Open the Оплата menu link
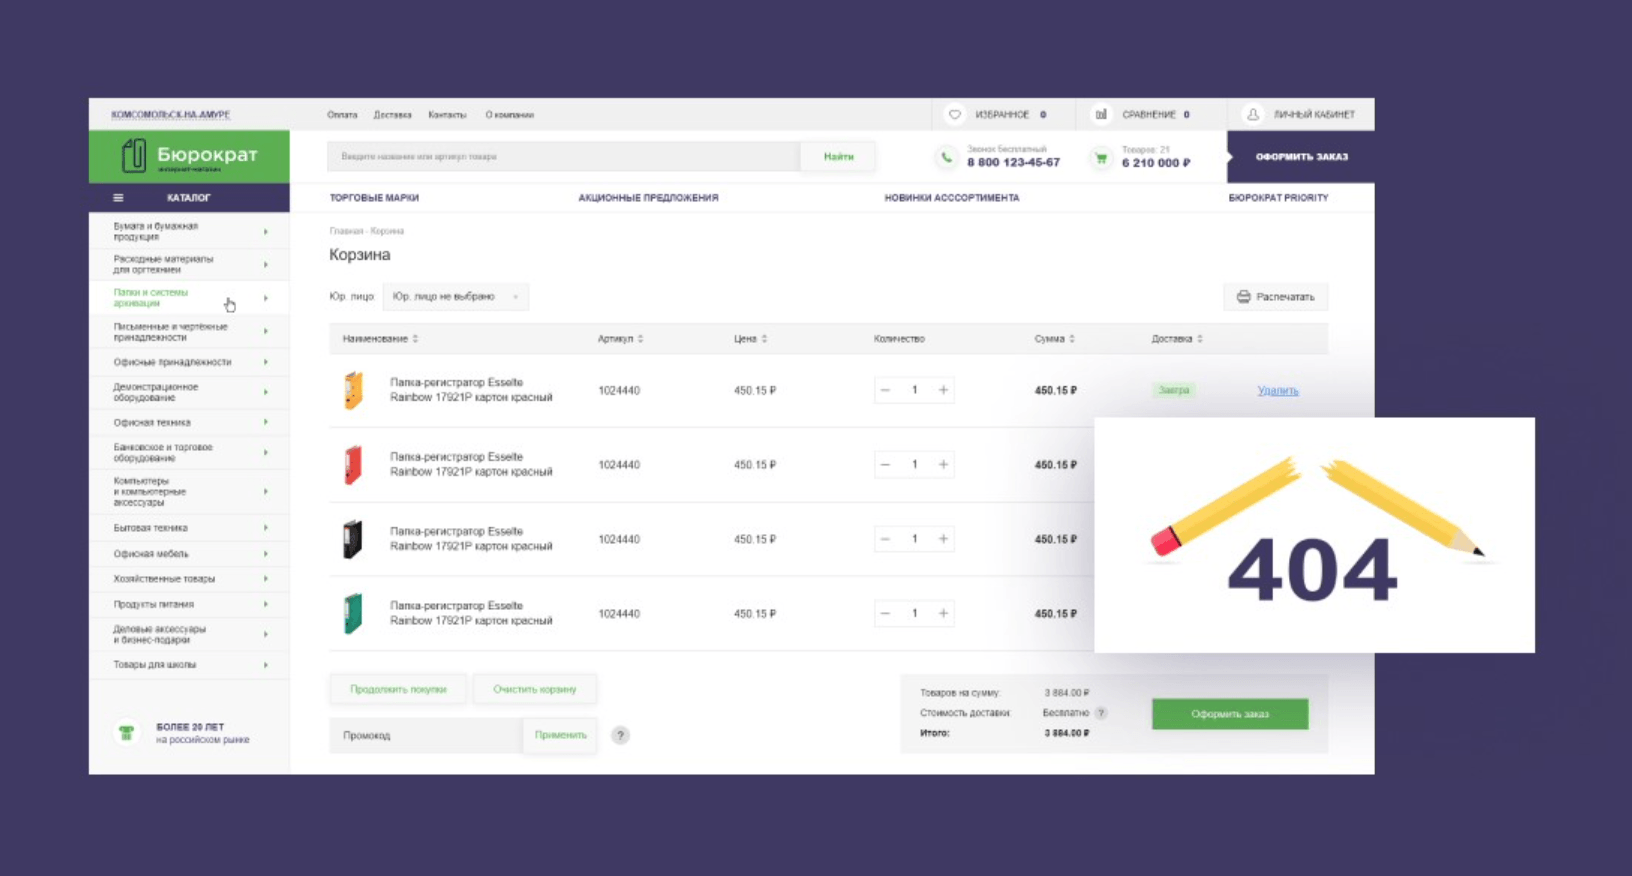This screenshot has height=876, width=1632. click(x=342, y=115)
